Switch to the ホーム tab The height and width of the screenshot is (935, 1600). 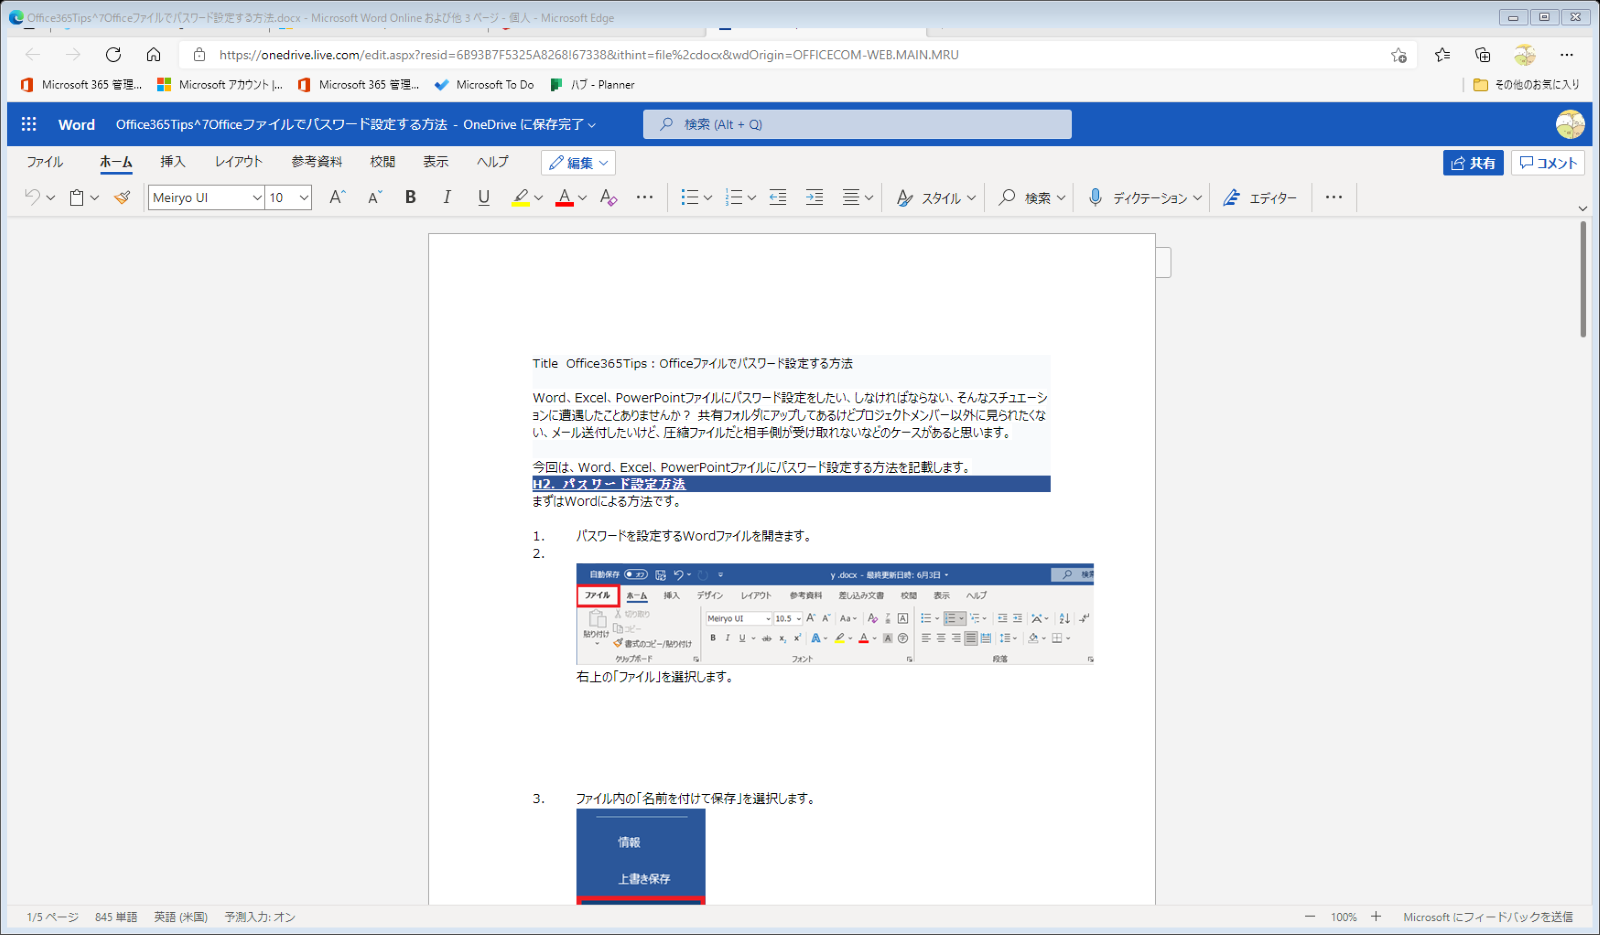coord(116,162)
